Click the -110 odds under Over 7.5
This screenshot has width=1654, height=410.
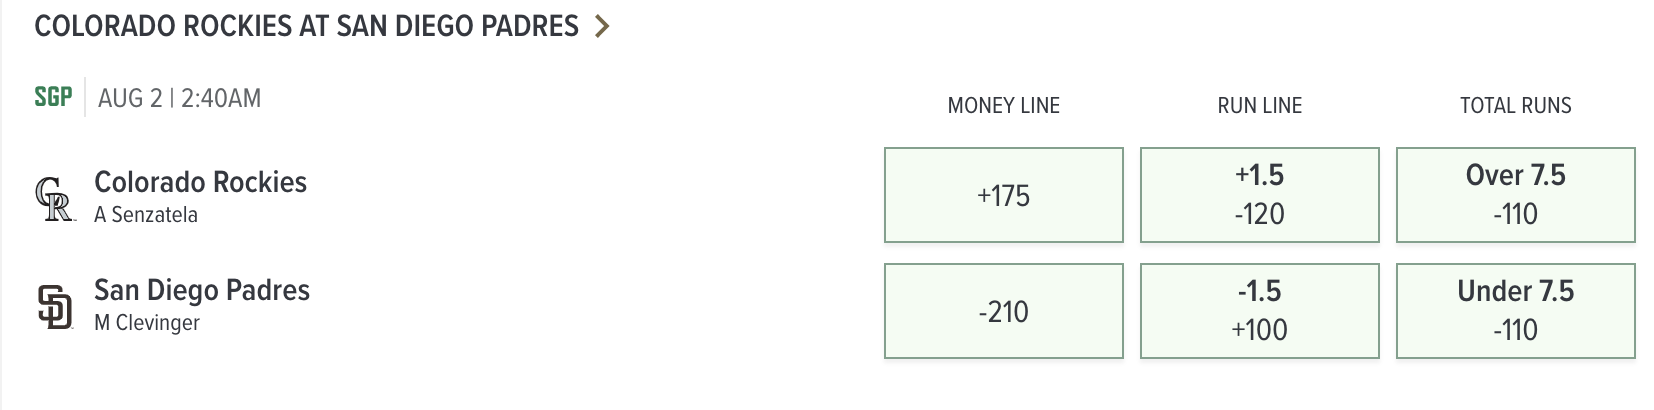[1516, 214]
